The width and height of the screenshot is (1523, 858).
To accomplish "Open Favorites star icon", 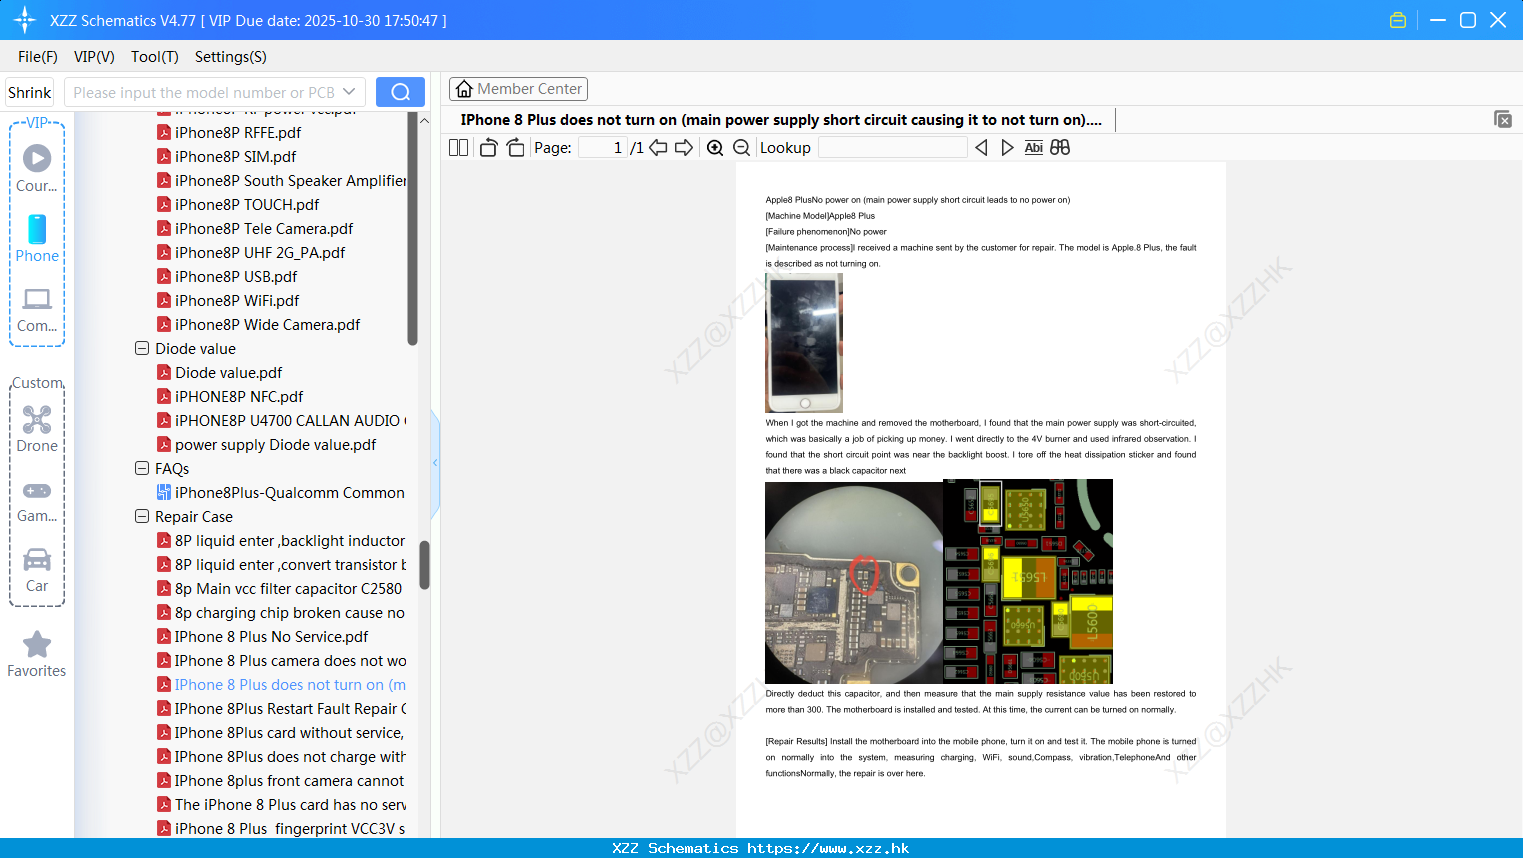I will point(37,654).
